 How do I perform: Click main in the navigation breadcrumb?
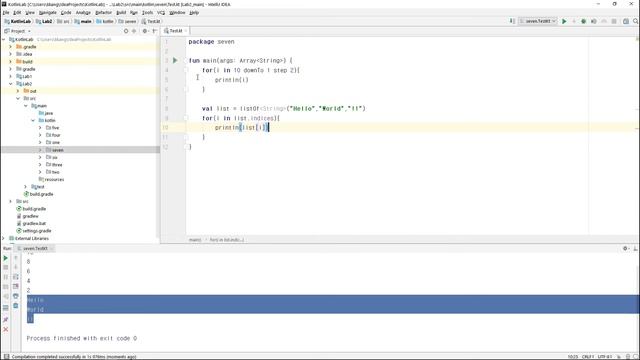coord(83,21)
